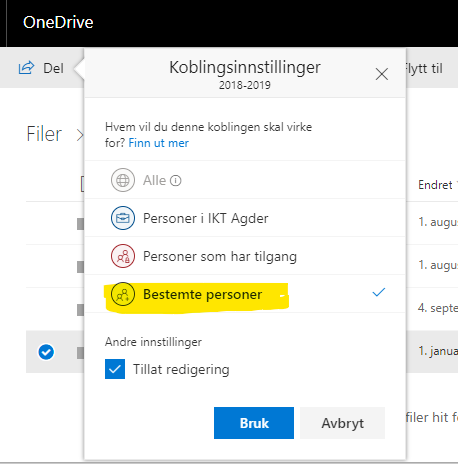Close the Koblingsinnstillinger dialog with X
458x464 pixels.
[382, 74]
